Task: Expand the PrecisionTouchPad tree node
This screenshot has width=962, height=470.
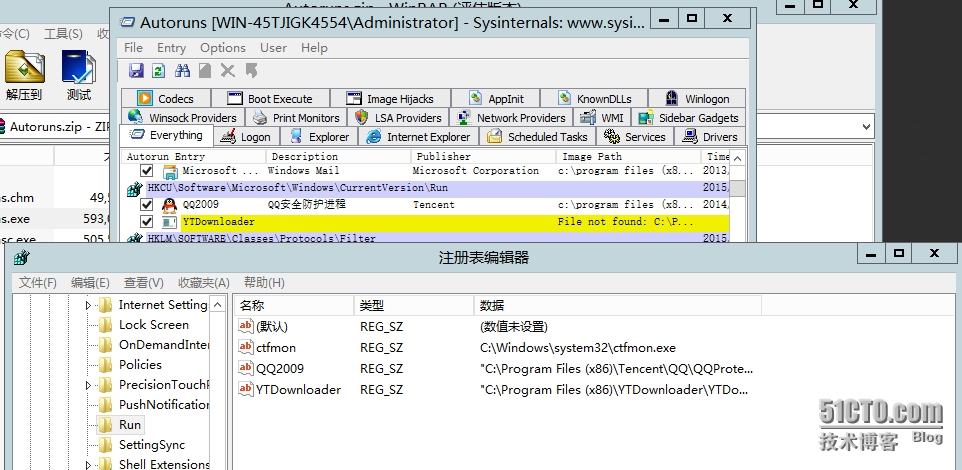Action: click(x=88, y=385)
